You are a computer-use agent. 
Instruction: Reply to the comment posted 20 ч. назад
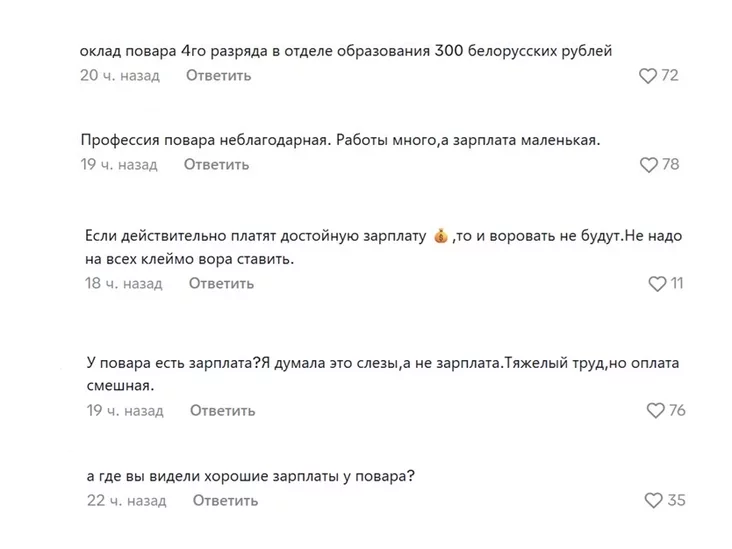pos(218,76)
